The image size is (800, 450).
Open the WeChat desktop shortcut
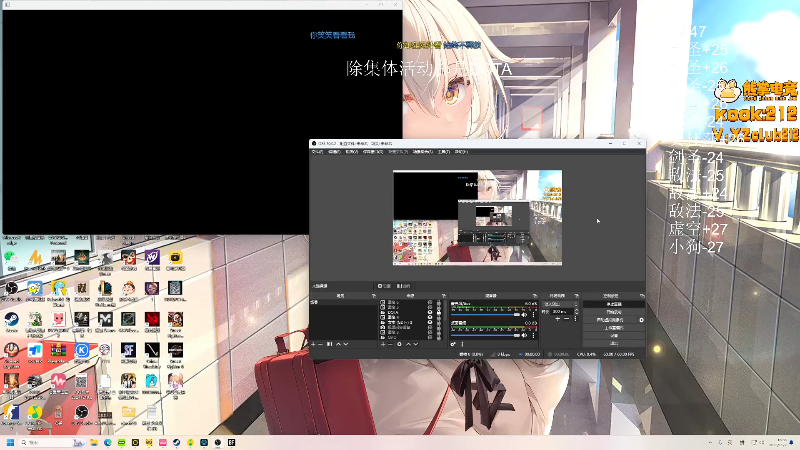[x=10, y=259]
